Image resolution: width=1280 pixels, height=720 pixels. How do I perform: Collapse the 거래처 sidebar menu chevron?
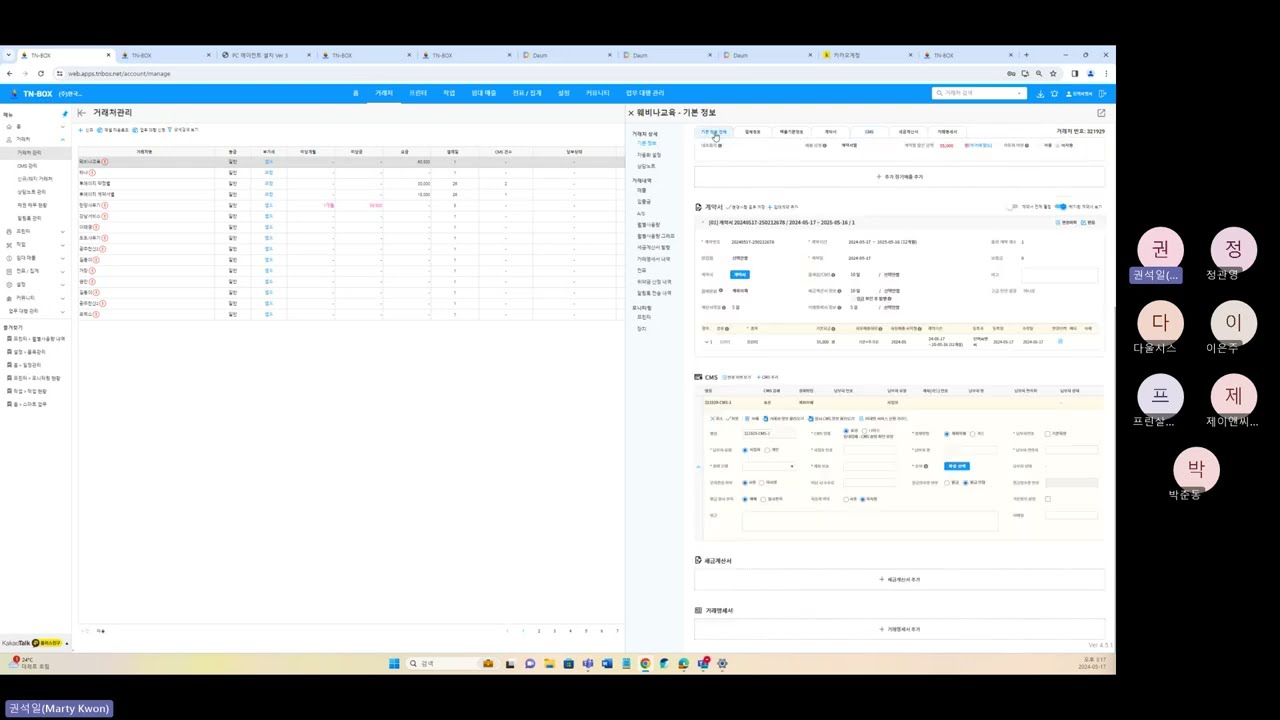(x=62, y=139)
